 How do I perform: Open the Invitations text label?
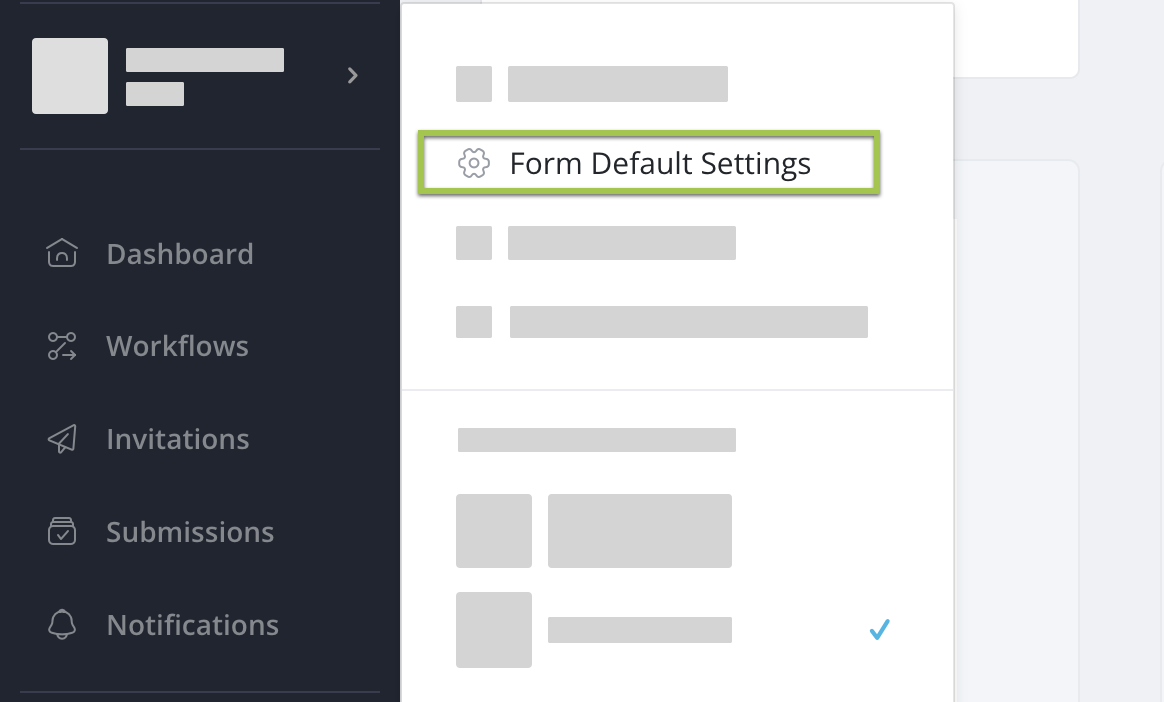[x=178, y=439]
